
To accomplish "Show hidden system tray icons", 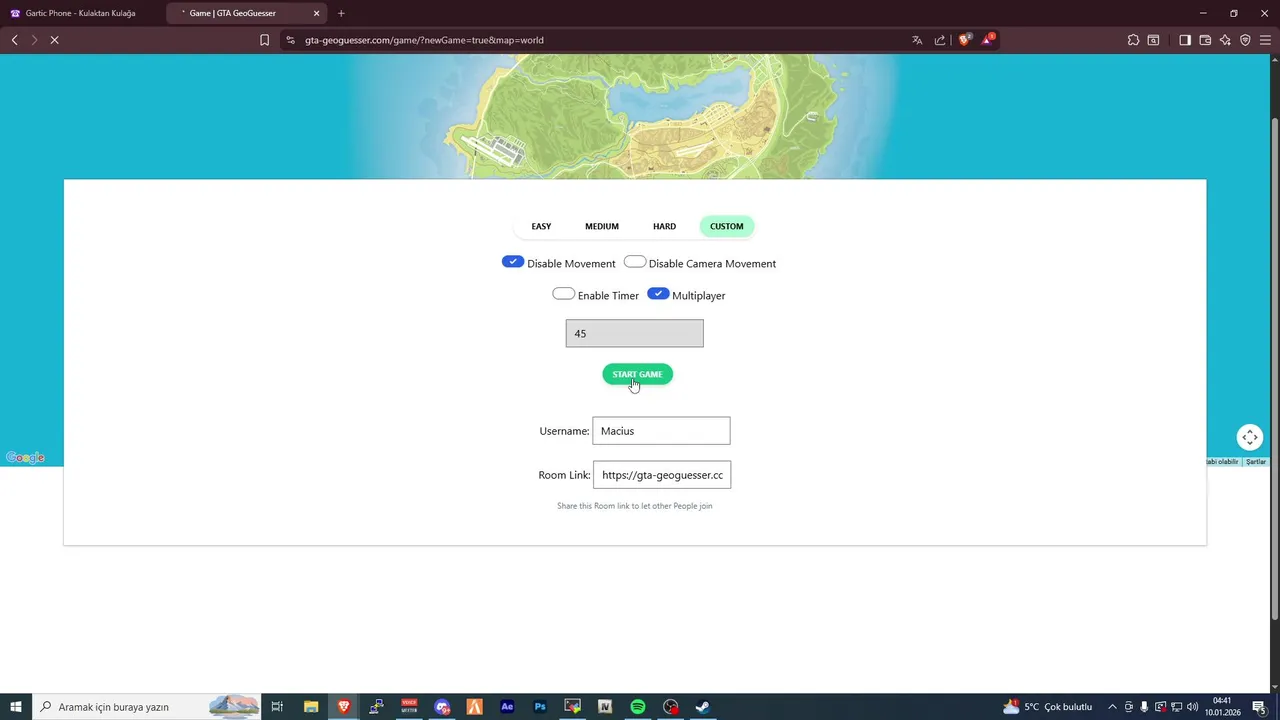I will (x=1112, y=707).
